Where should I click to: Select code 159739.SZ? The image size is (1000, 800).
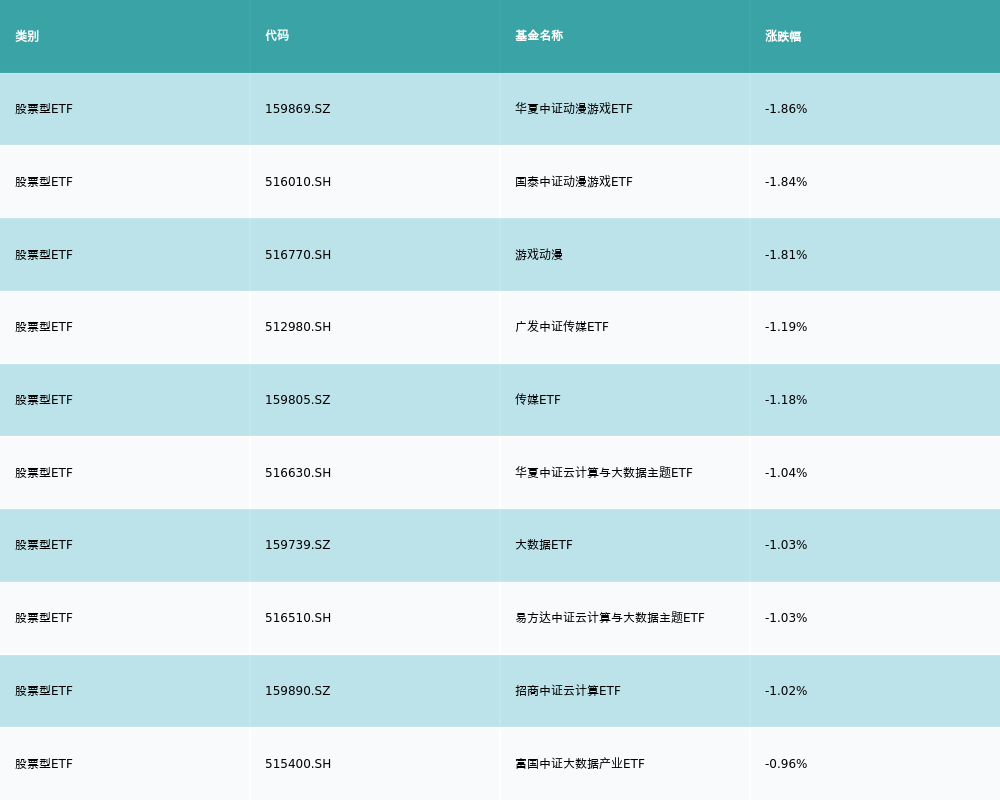pyautogui.click(x=297, y=545)
